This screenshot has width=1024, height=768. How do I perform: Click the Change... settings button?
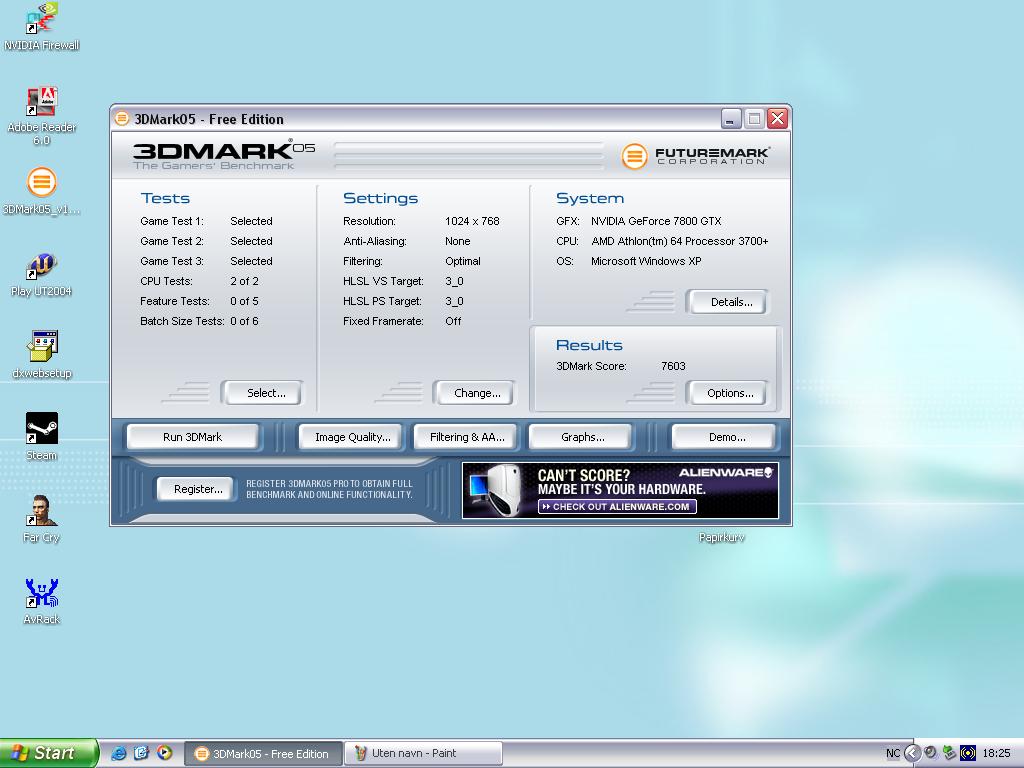click(473, 393)
